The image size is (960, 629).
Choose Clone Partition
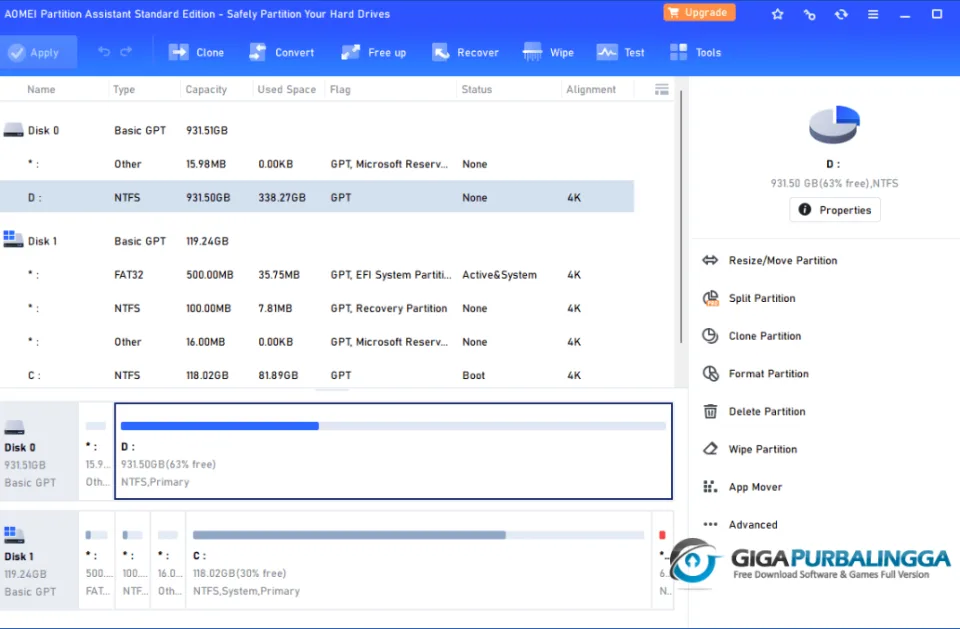coord(765,336)
